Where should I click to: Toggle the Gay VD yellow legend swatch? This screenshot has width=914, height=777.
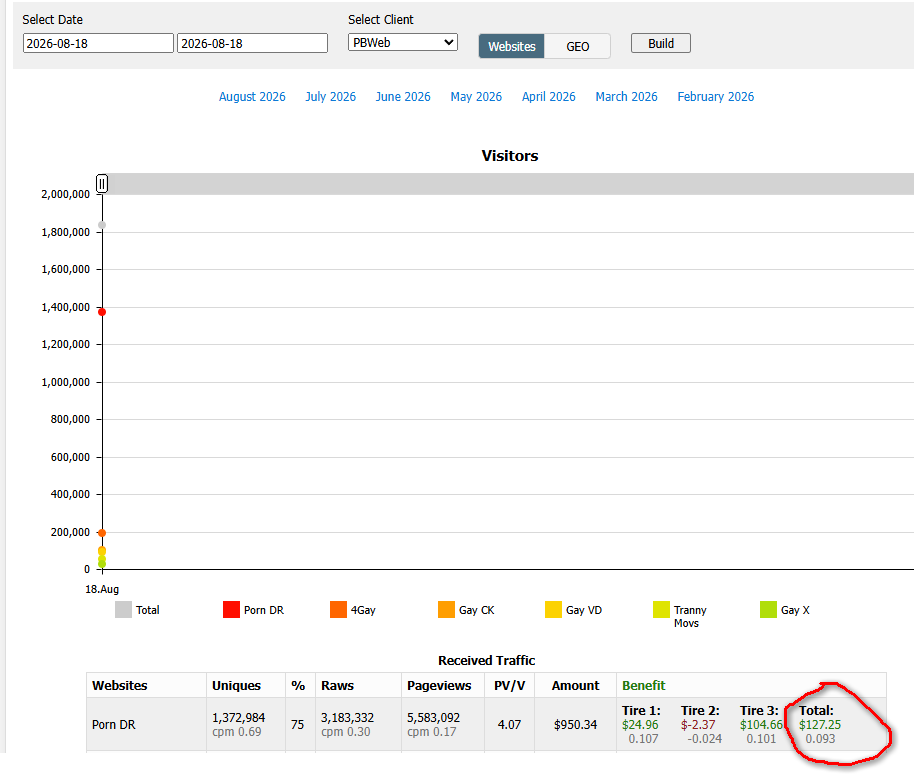point(553,610)
